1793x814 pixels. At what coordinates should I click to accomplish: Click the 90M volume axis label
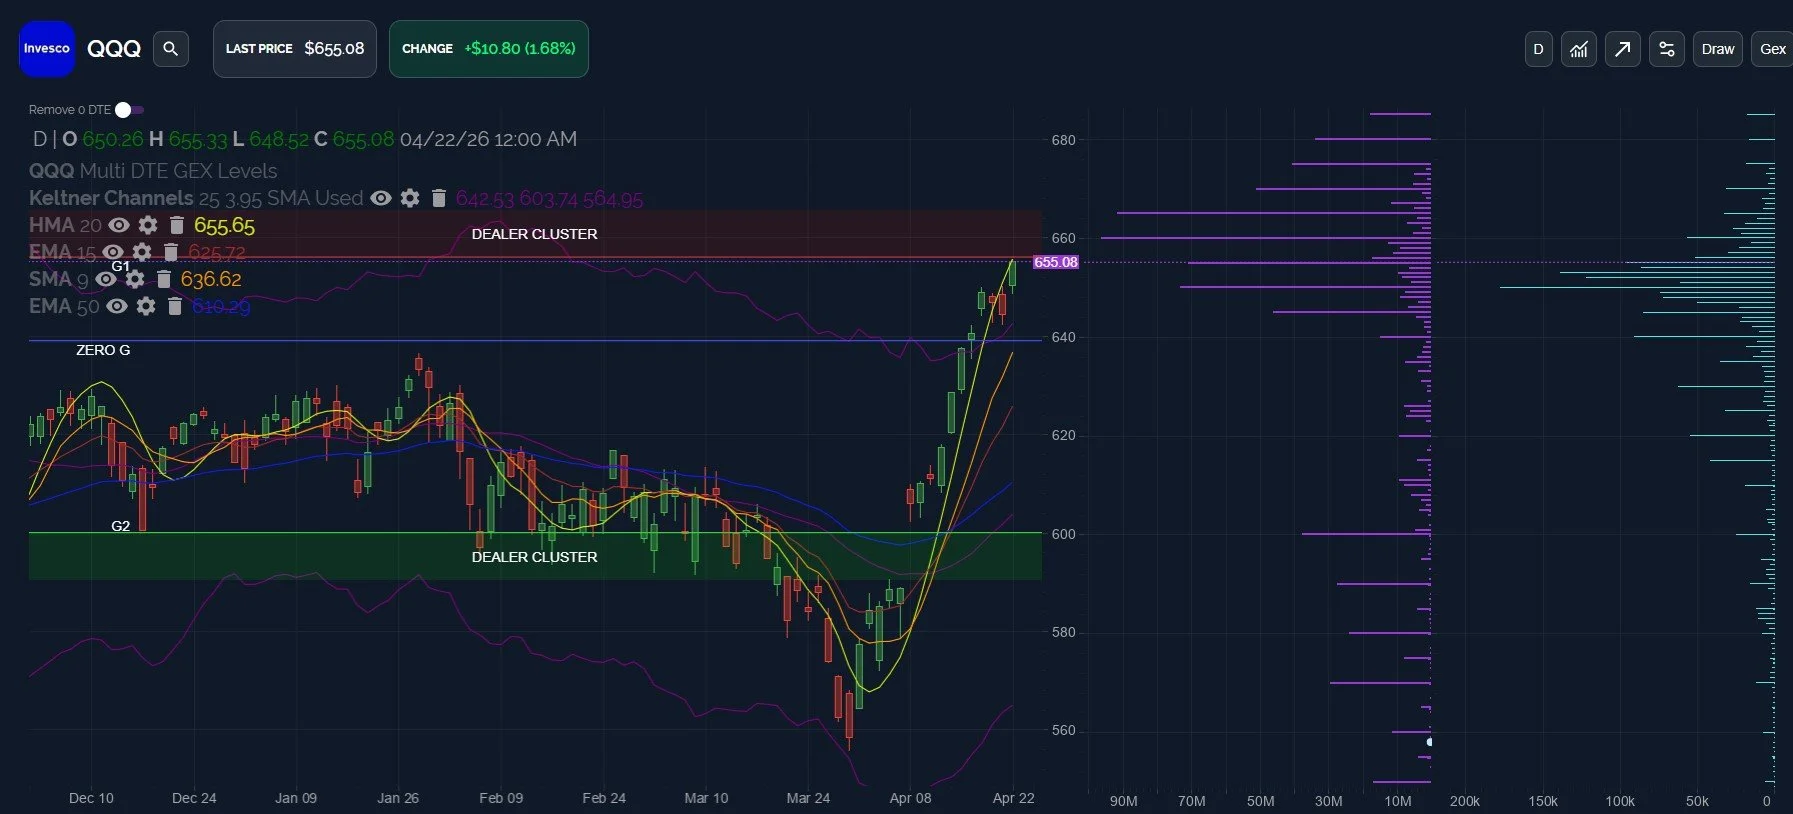click(x=1123, y=801)
